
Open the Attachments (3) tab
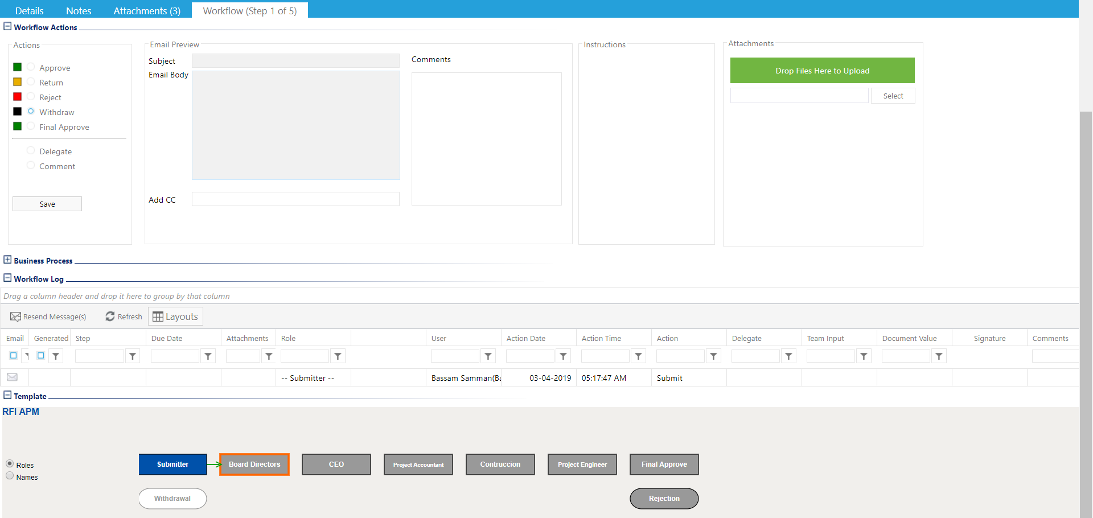pos(147,10)
